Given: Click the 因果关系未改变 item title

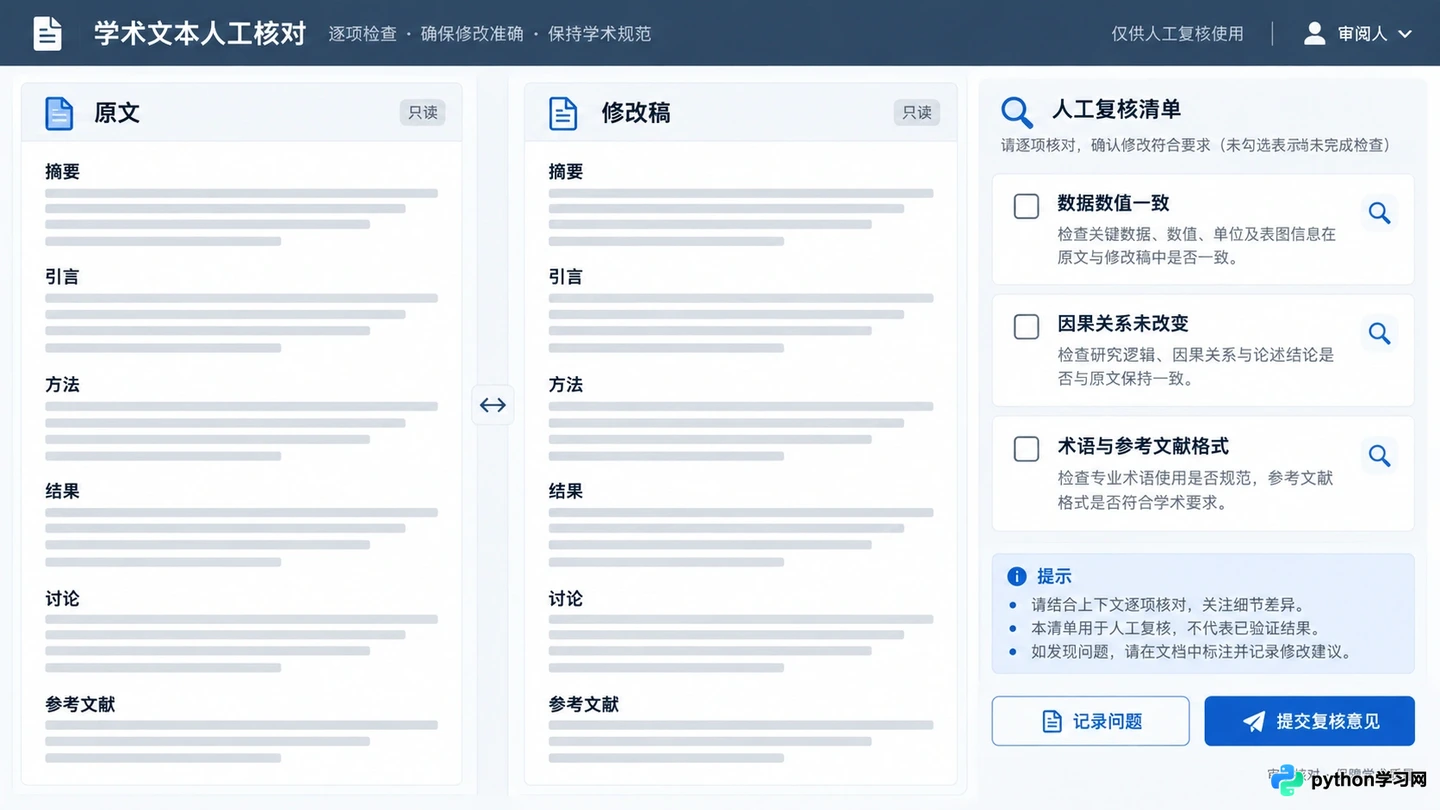Looking at the screenshot, I should pos(1123,324).
